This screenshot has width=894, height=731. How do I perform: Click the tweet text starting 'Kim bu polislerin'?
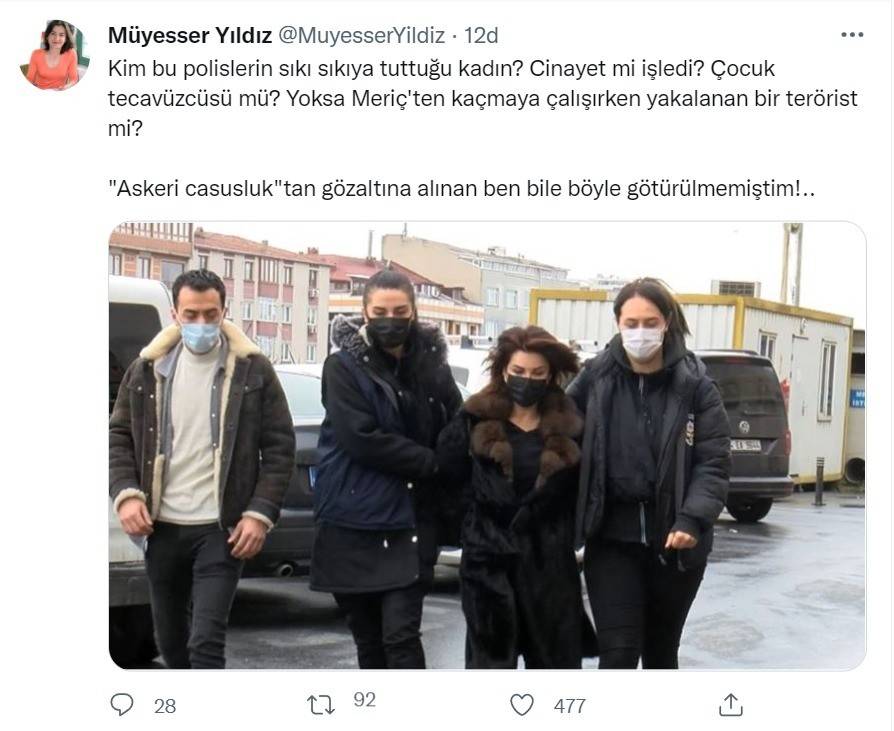click(482, 99)
